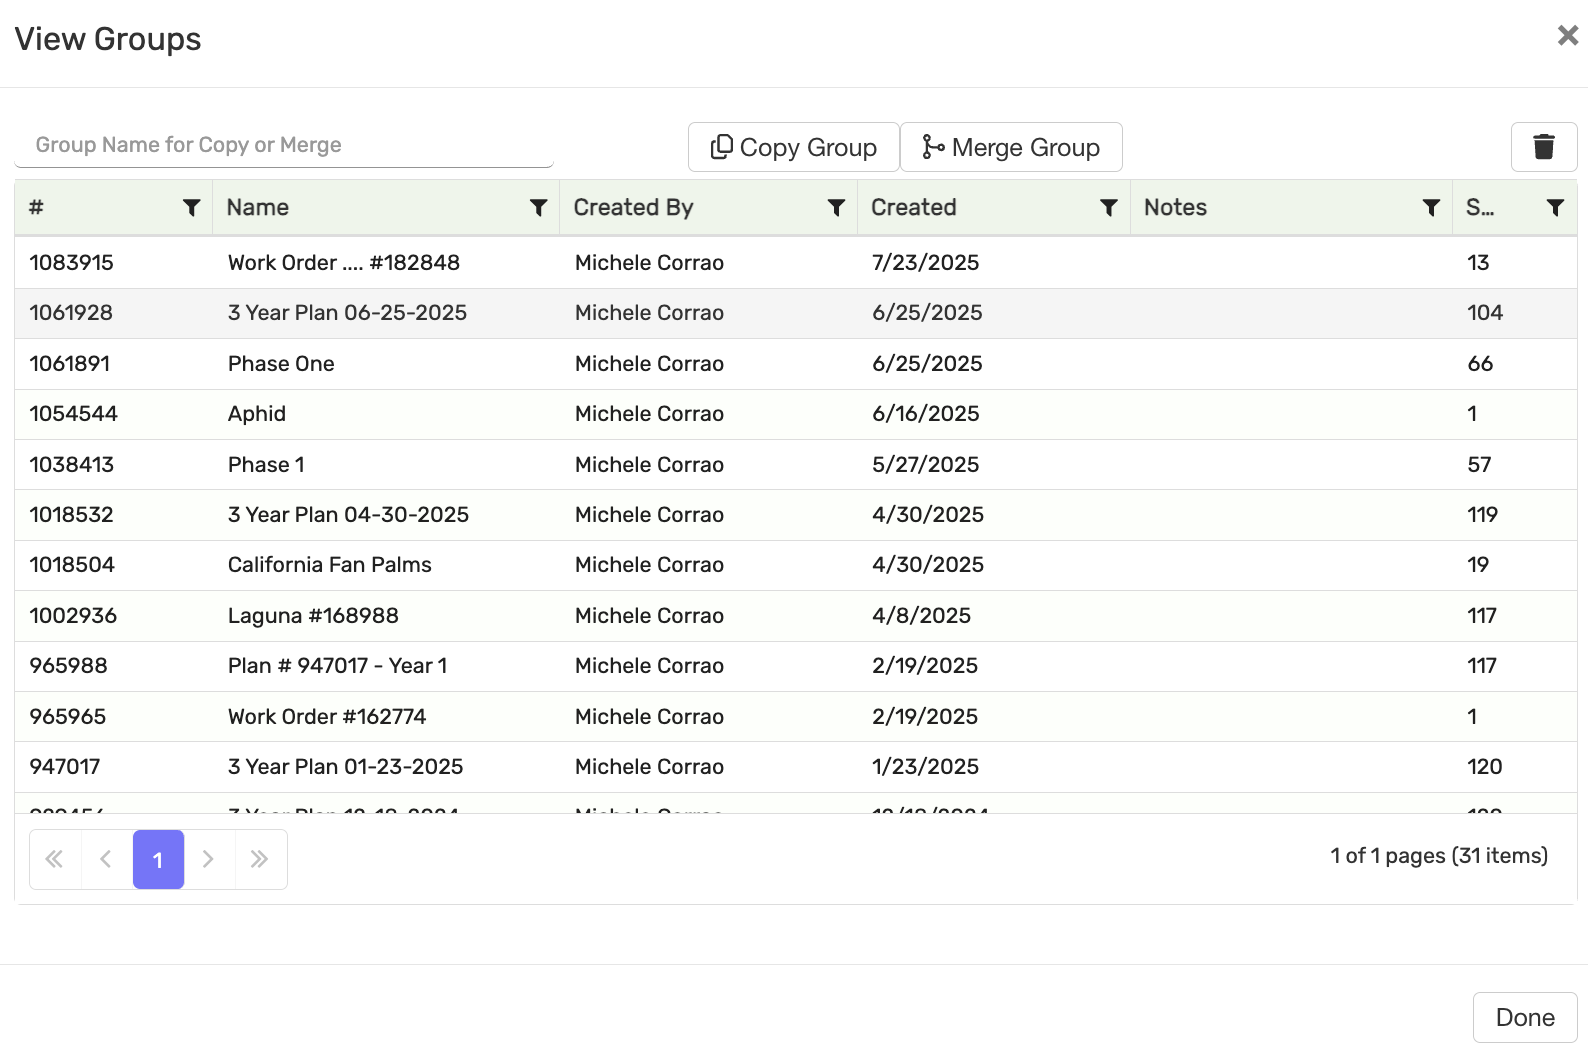Image resolution: width=1588 pixels, height=1060 pixels.
Task: Open filter on Created date column
Action: click(1108, 208)
